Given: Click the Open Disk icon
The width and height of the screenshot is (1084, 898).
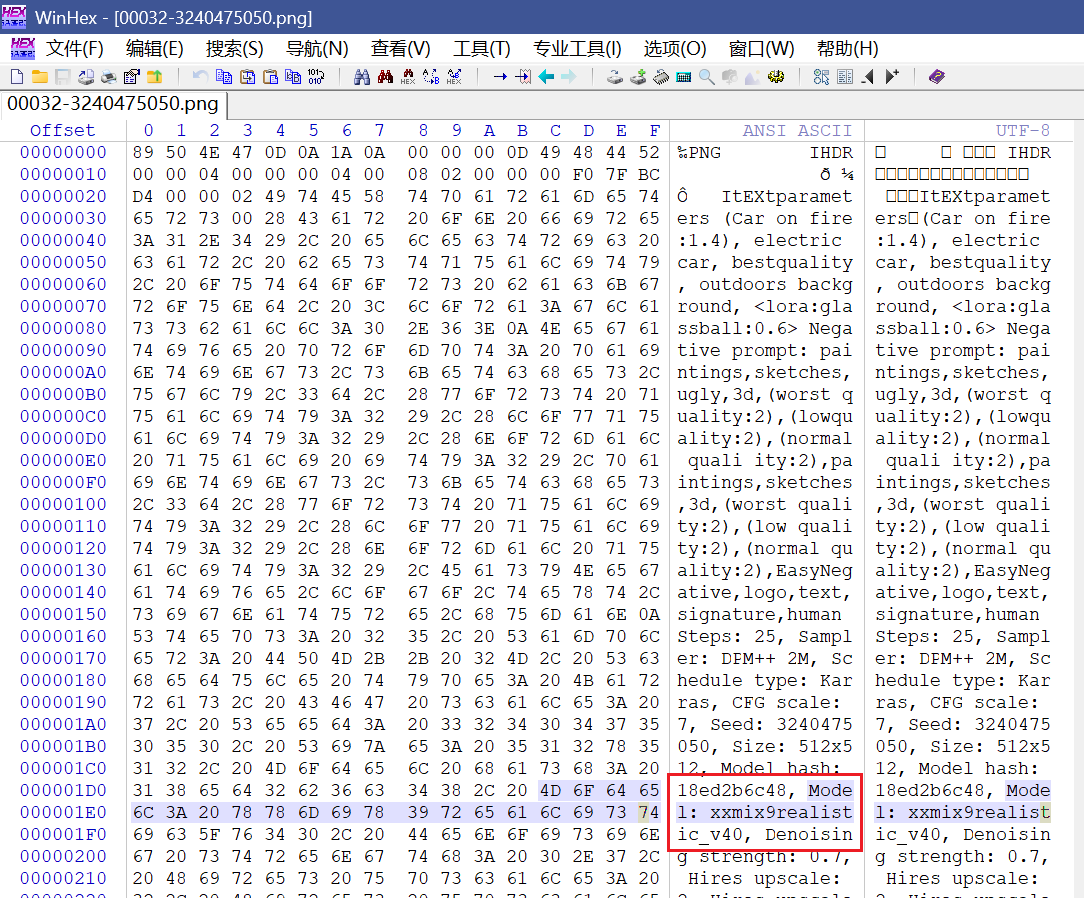Looking at the screenshot, I should 616,77.
